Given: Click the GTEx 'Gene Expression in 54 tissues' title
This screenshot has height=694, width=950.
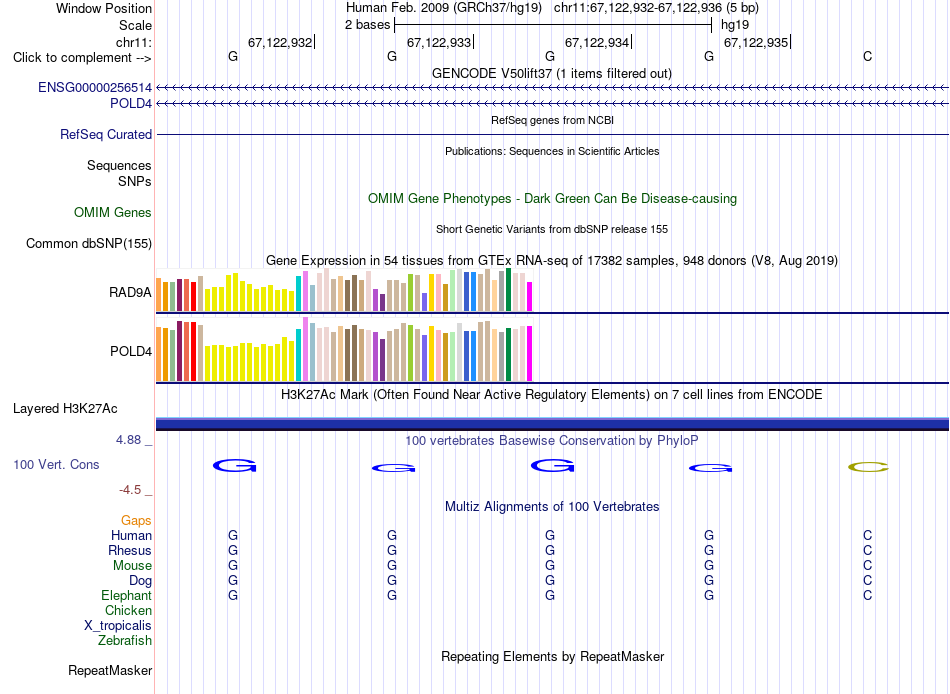Looking at the screenshot, I should point(552,261).
